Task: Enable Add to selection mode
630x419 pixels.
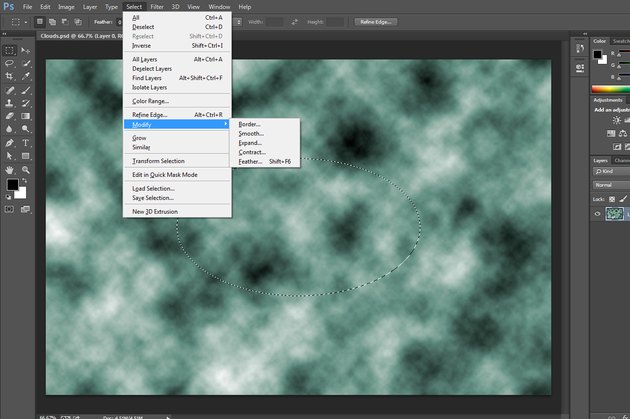Action: (x=52, y=22)
